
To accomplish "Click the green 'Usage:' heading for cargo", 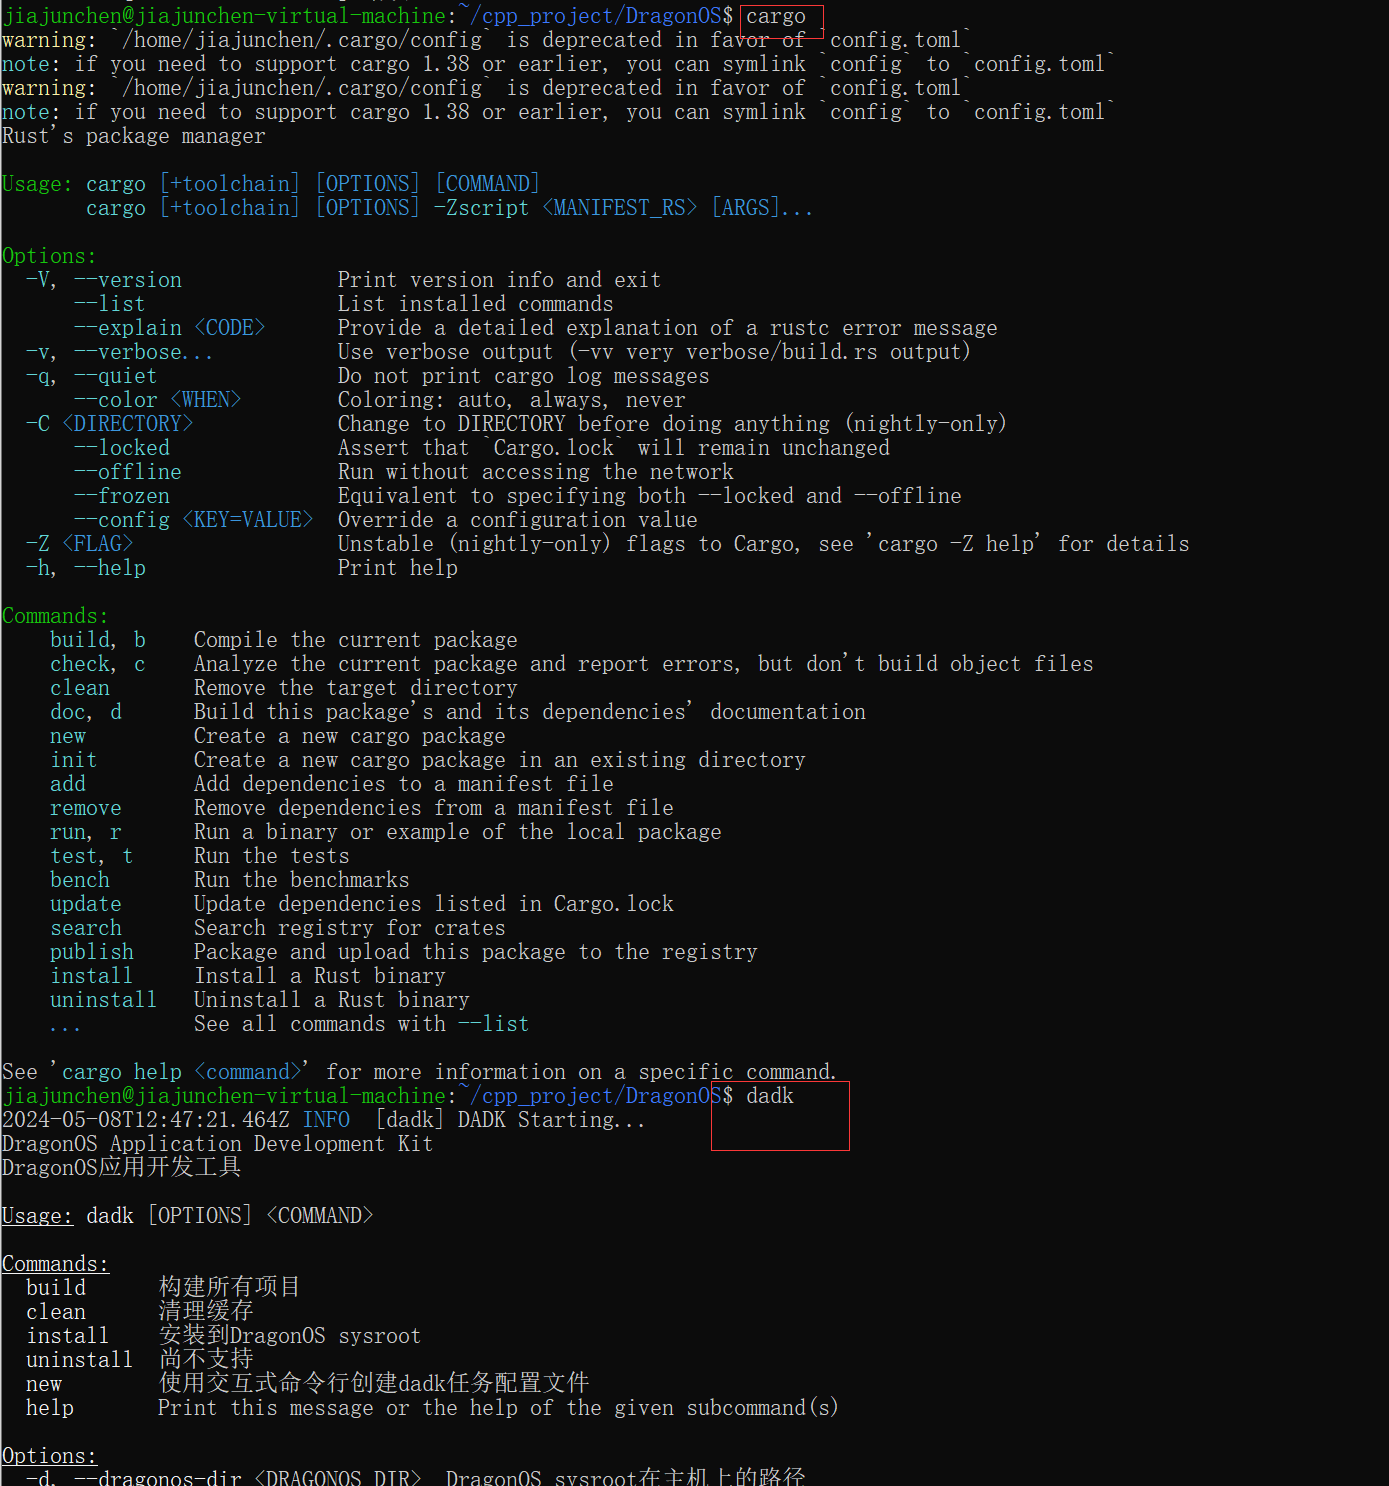I will point(37,184).
